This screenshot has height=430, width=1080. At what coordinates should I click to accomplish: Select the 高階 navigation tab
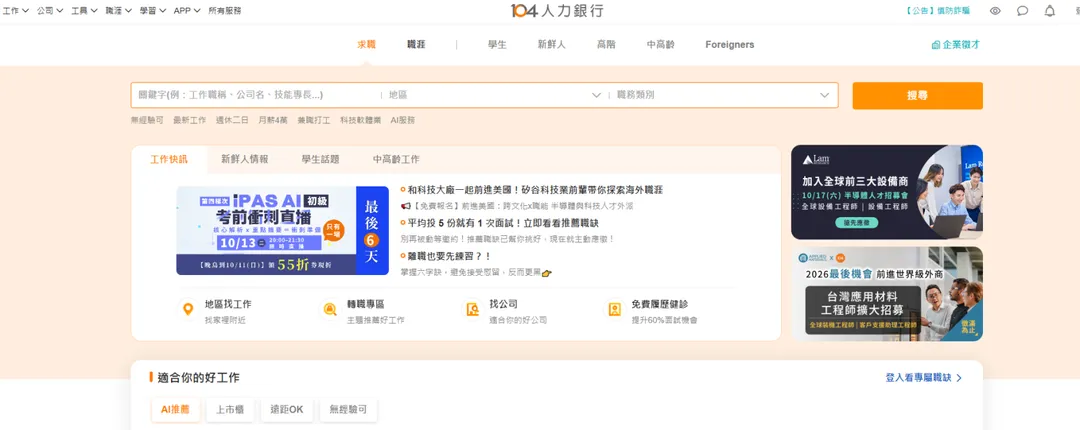point(606,45)
